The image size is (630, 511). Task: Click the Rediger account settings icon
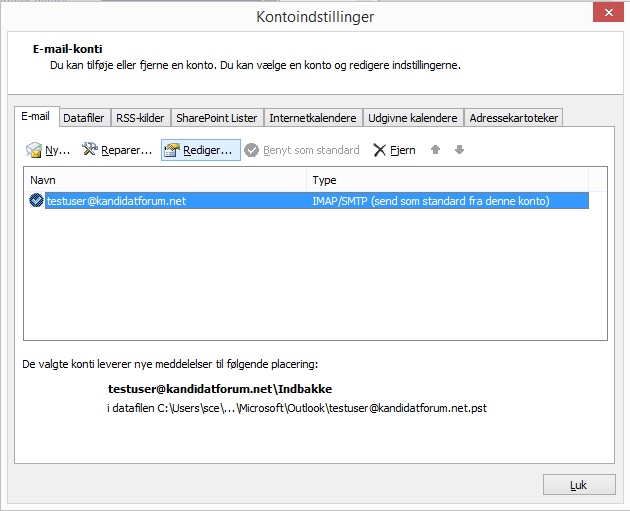[x=171, y=151]
